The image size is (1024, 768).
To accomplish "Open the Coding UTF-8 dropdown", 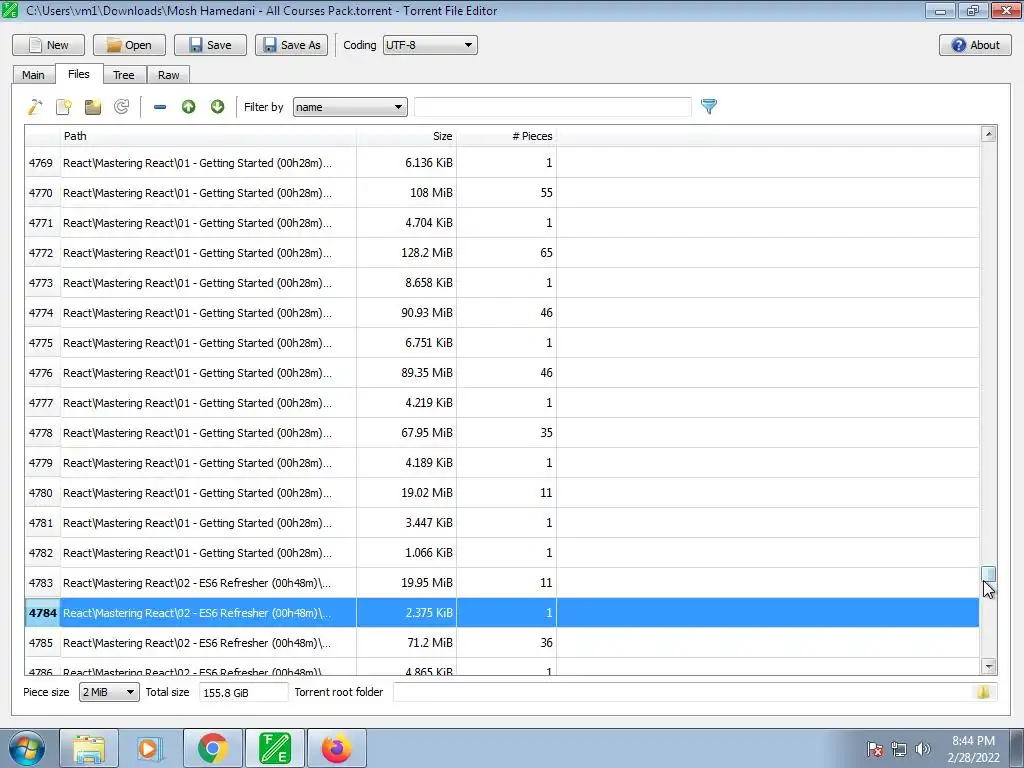I will (x=430, y=45).
